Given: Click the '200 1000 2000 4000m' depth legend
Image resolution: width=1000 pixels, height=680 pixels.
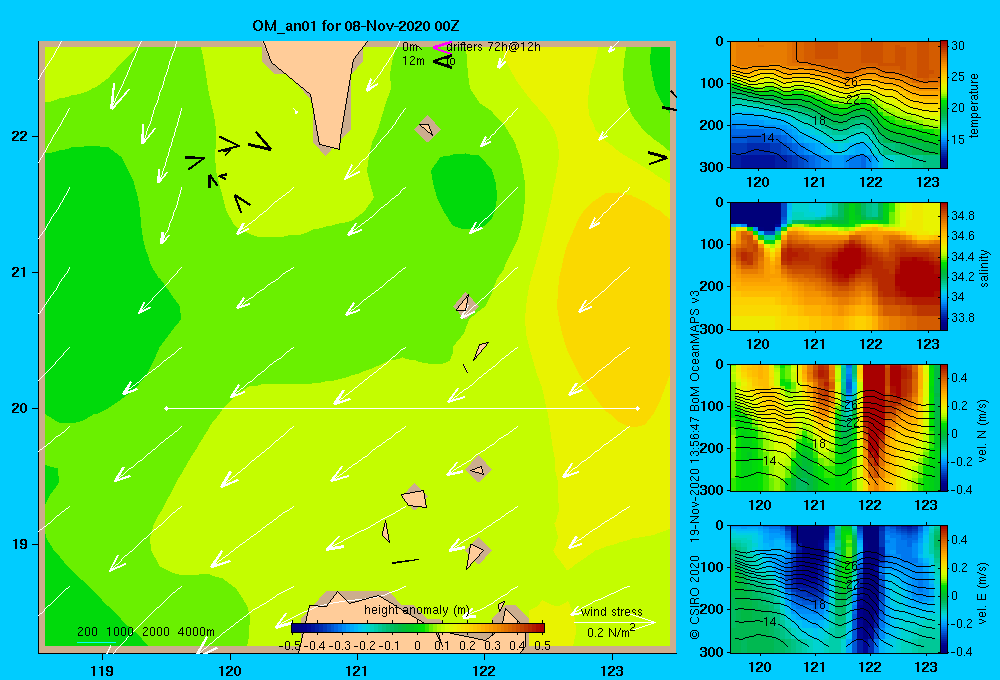Looking at the screenshot, I should [x=145, y=632].
